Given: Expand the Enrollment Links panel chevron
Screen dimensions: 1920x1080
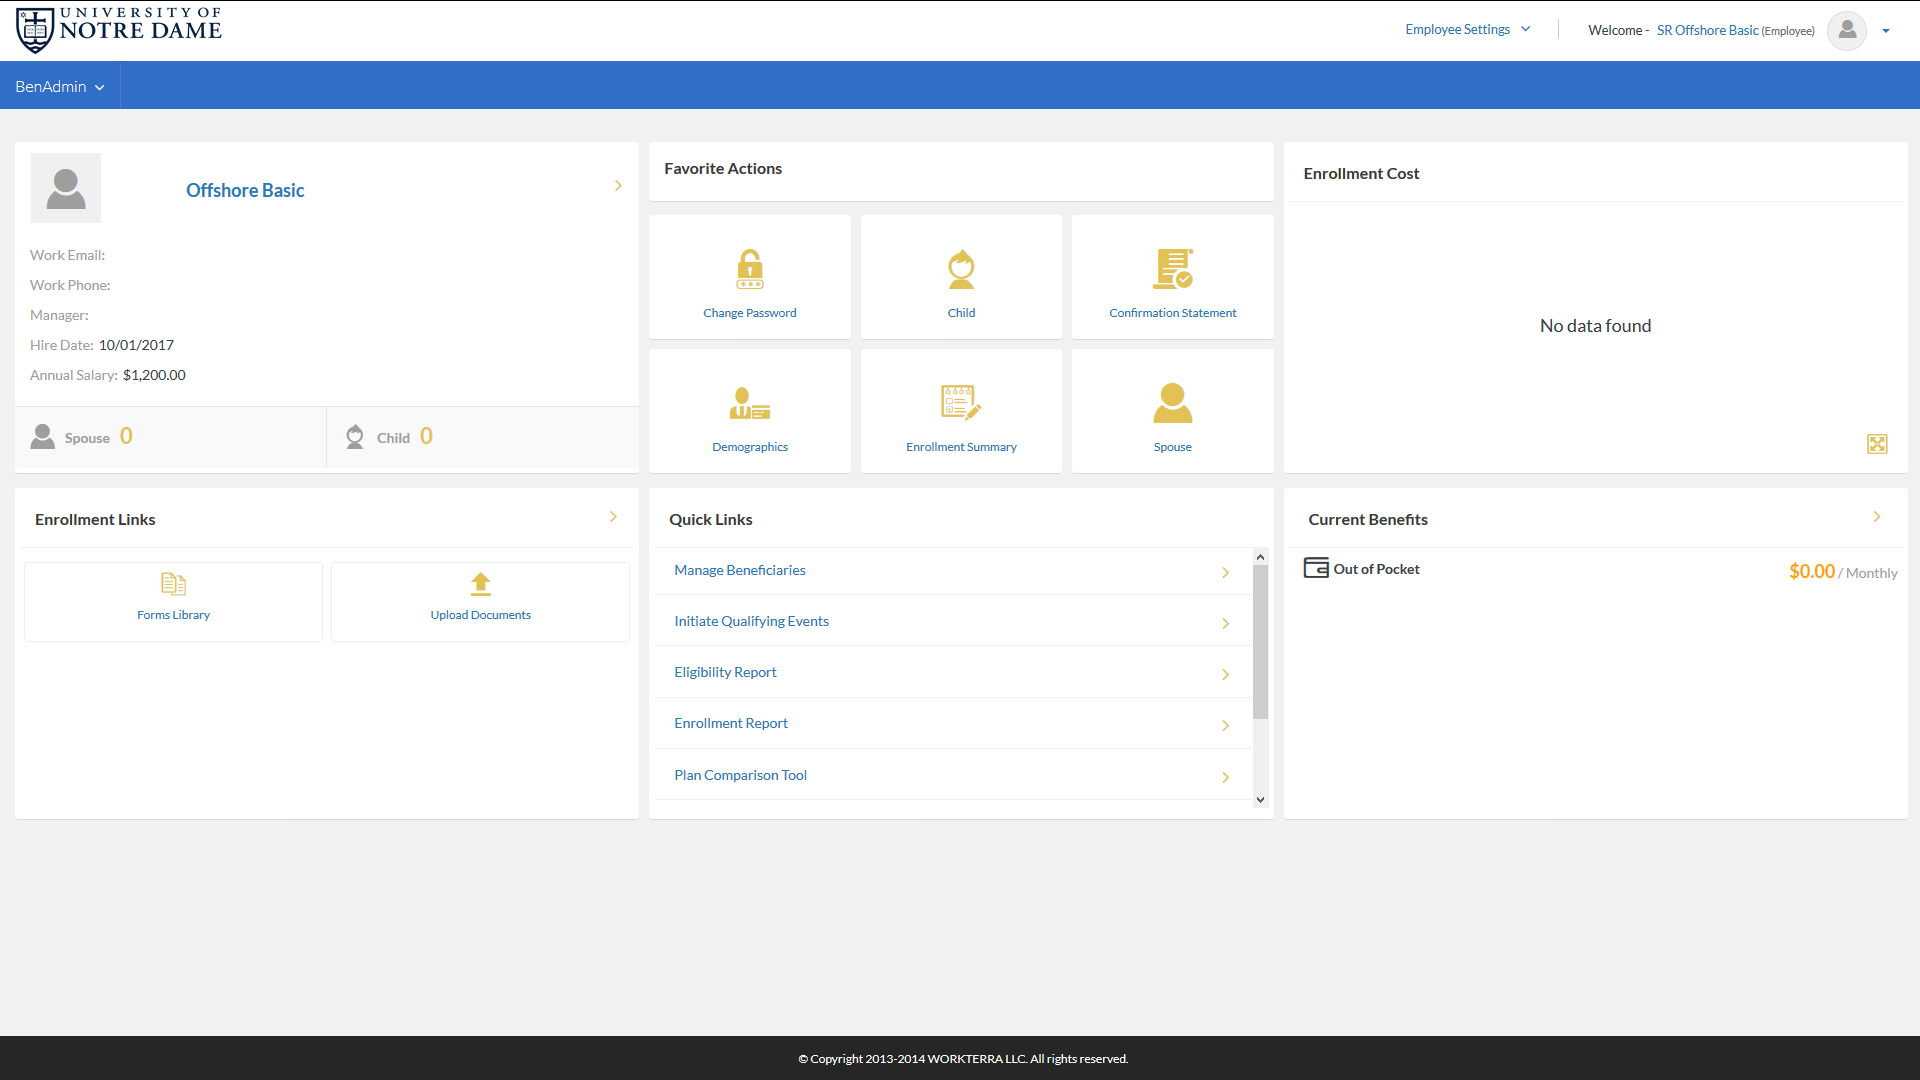Looking at the screenshot, I should click(x=613, y=517).
